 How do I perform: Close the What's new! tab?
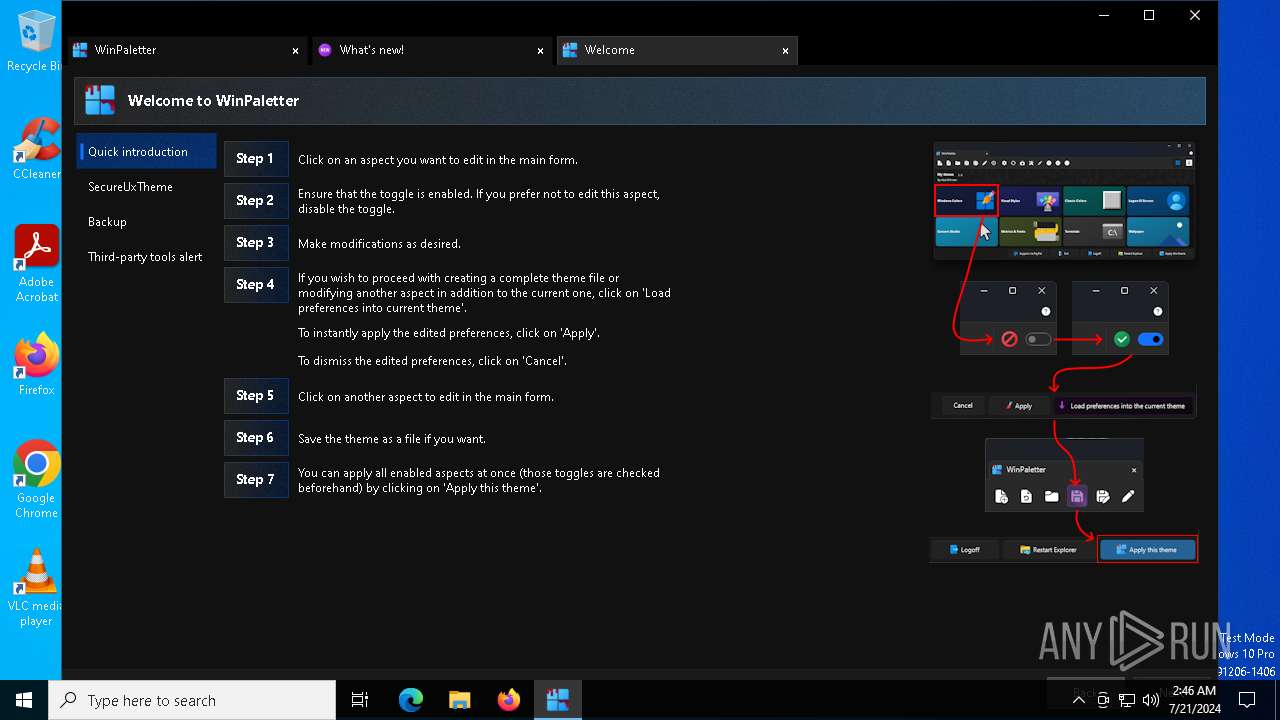click(540, 50)
